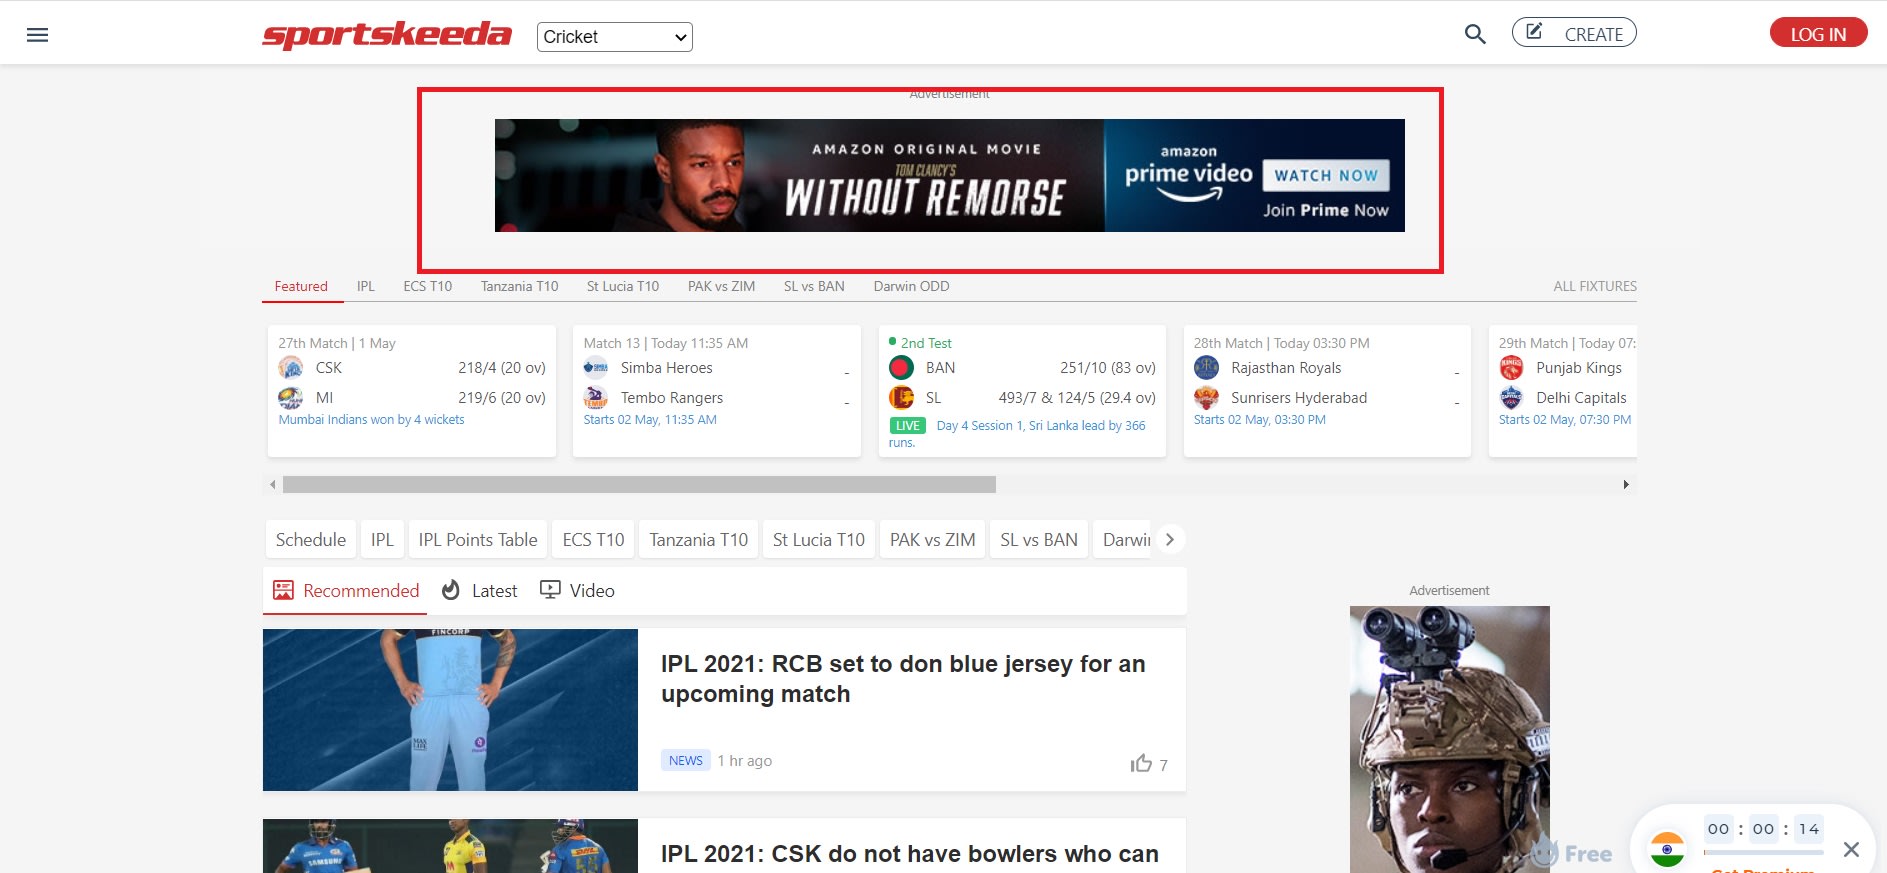The width and height of the screenshot is (1887, 873).
Task: Click Without Remorse banner ad
Action: tap(950, 176)
